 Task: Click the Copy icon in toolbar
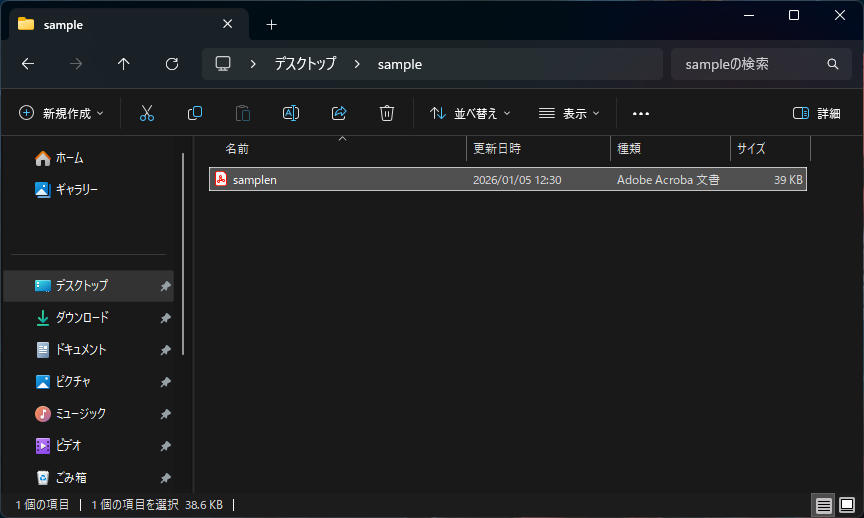[195, 113]
